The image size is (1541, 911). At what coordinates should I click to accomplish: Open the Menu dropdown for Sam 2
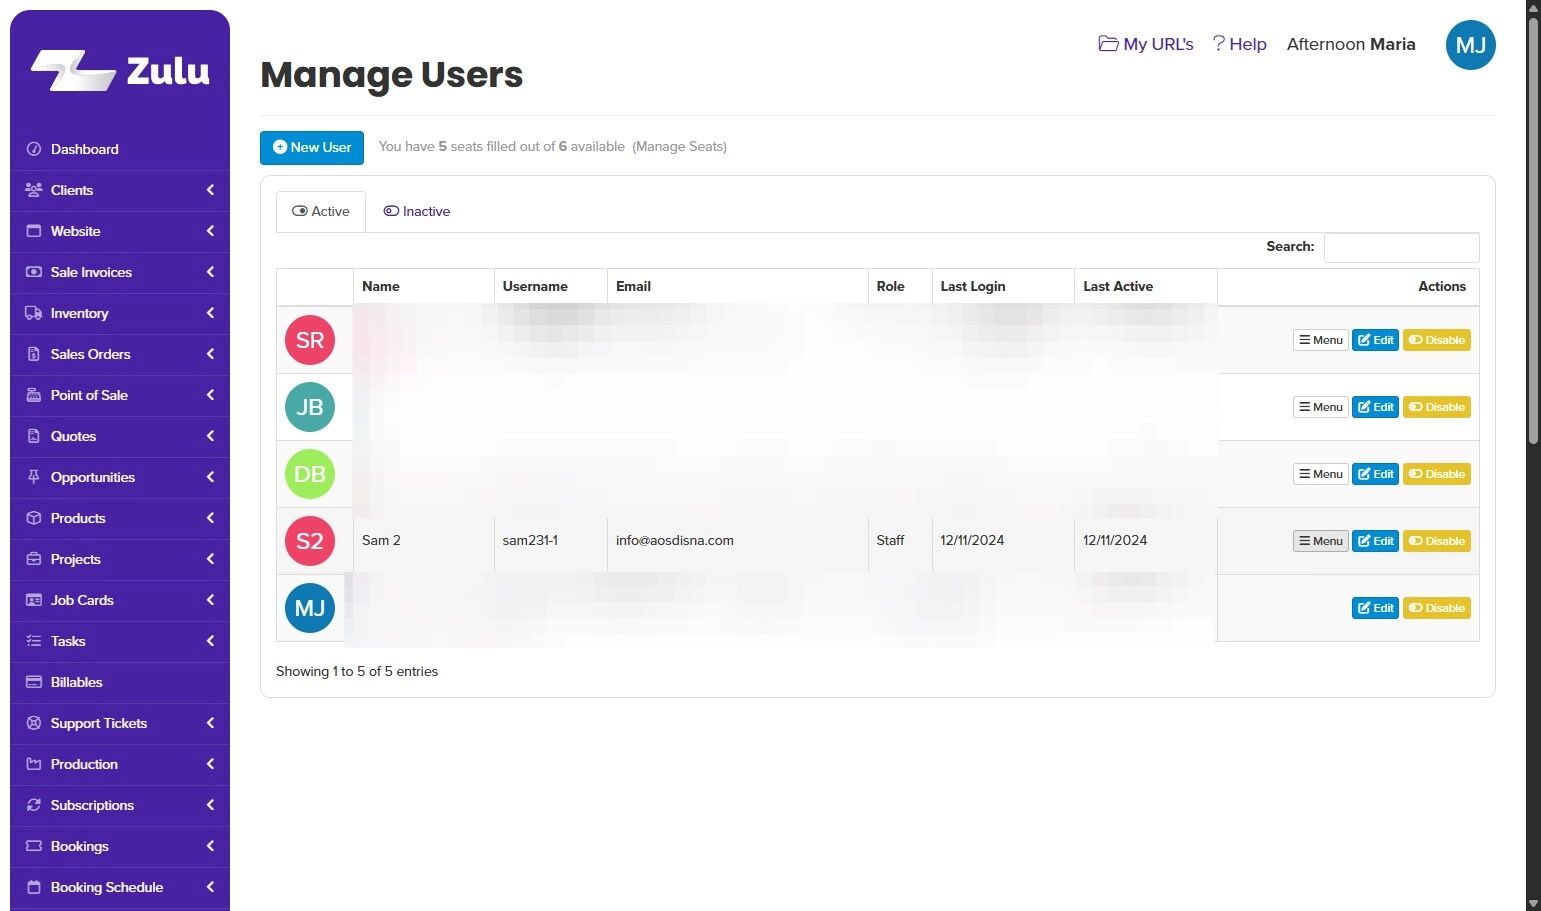[x=1321, y=541]
